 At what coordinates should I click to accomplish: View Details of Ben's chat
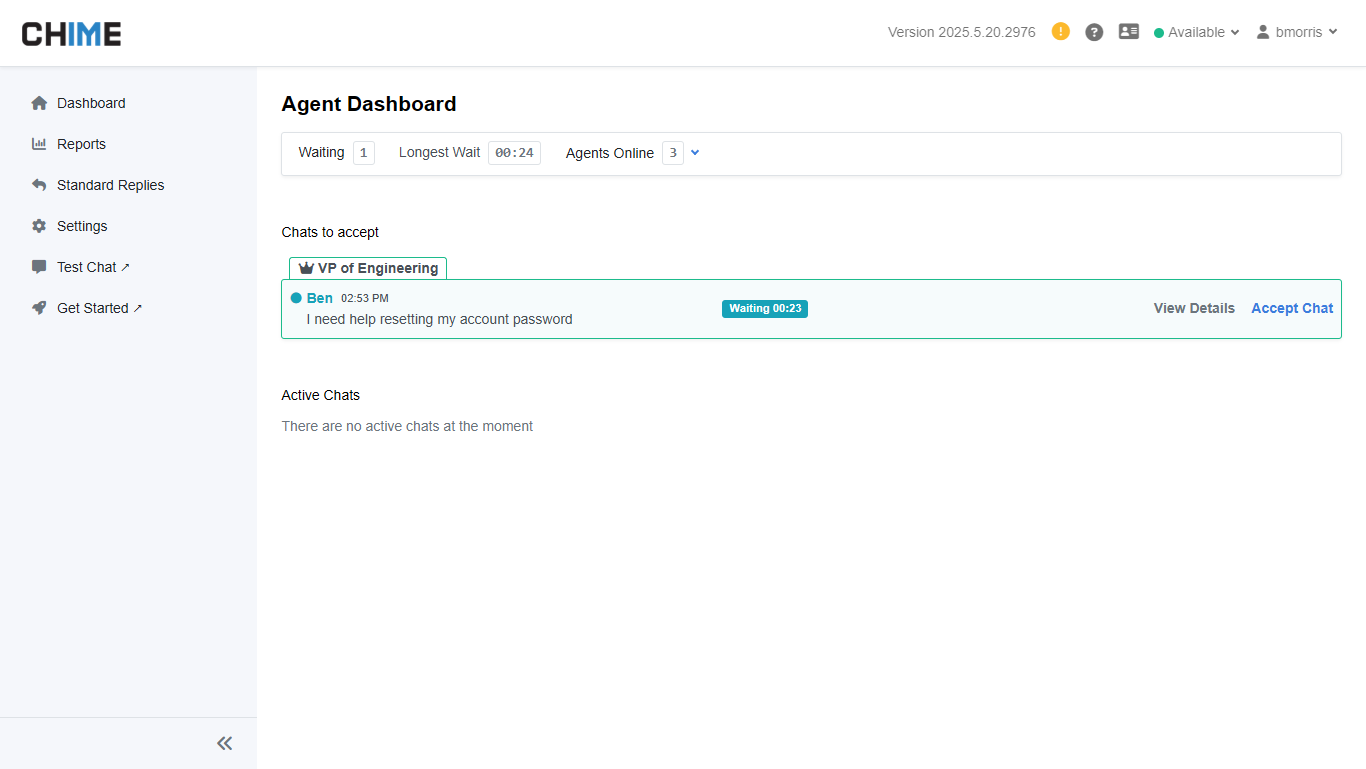tap(1194, 308)
